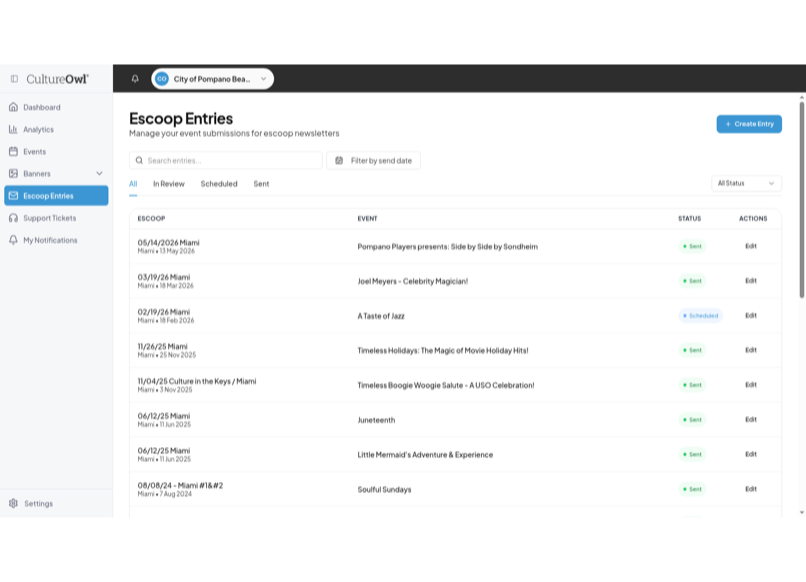Click the 03/19/26 Miami escoop name
The image size is (806, 582).
click(x=164, y=277)
